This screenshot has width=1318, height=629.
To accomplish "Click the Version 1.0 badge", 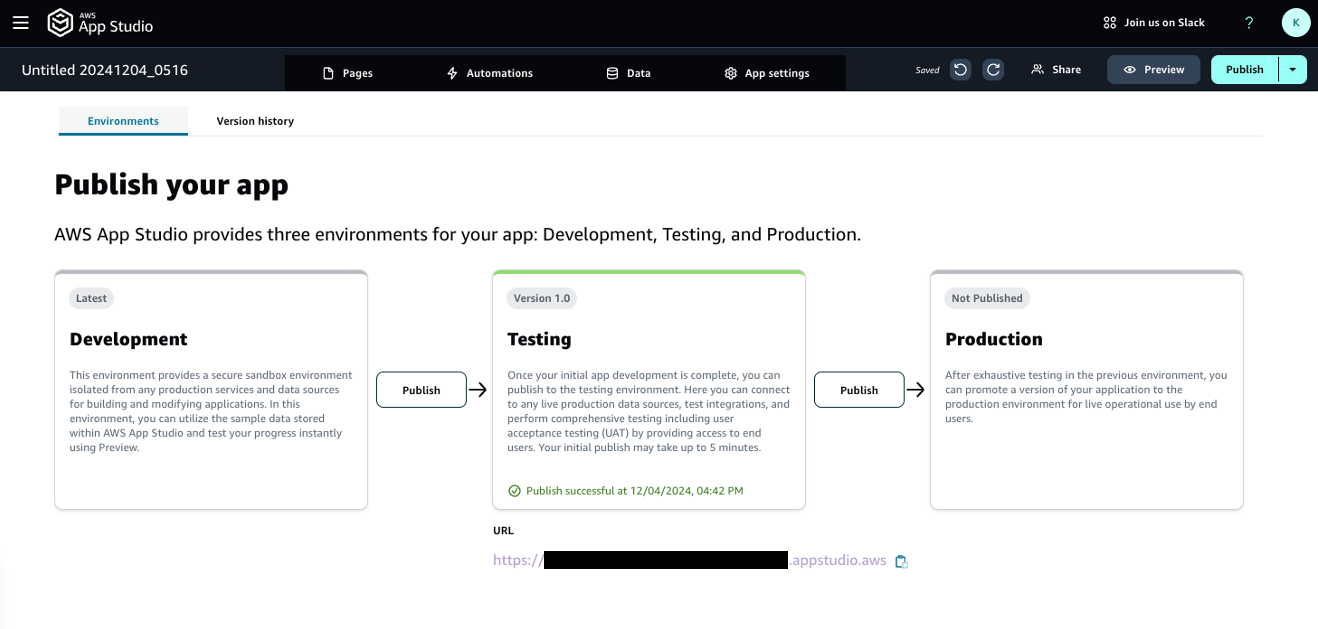I will 542,298.
